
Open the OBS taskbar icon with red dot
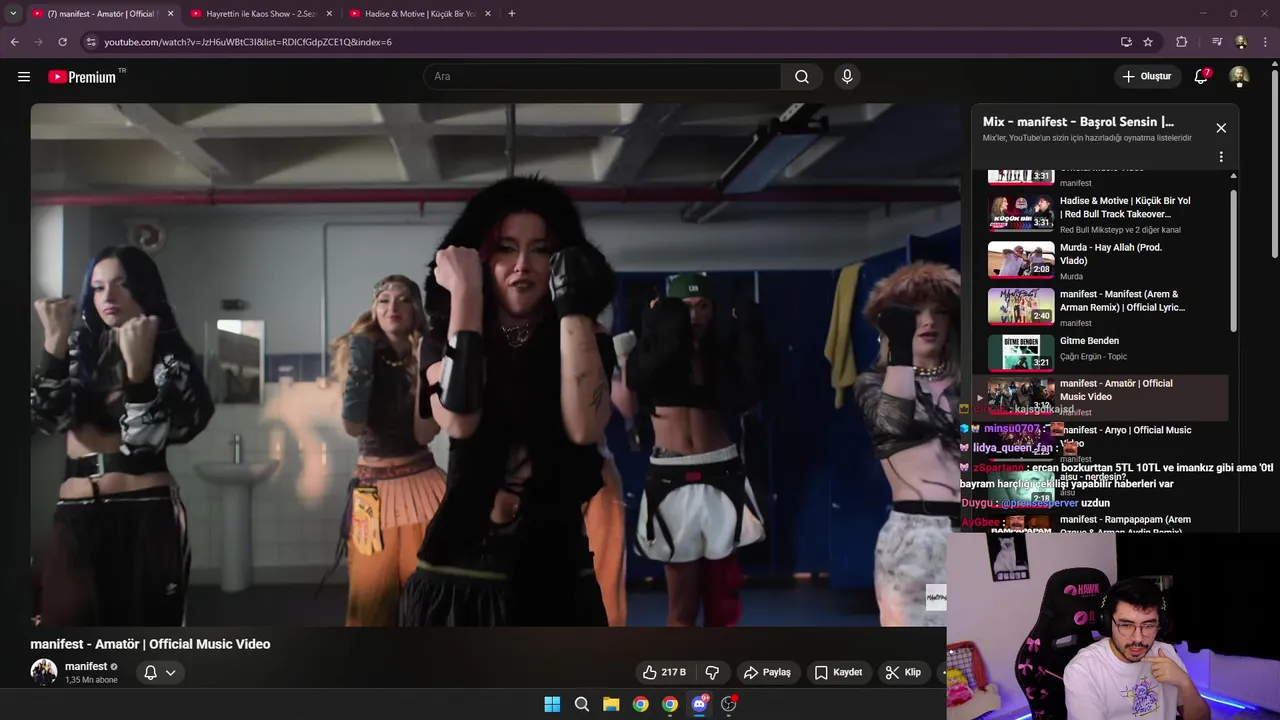729,704
